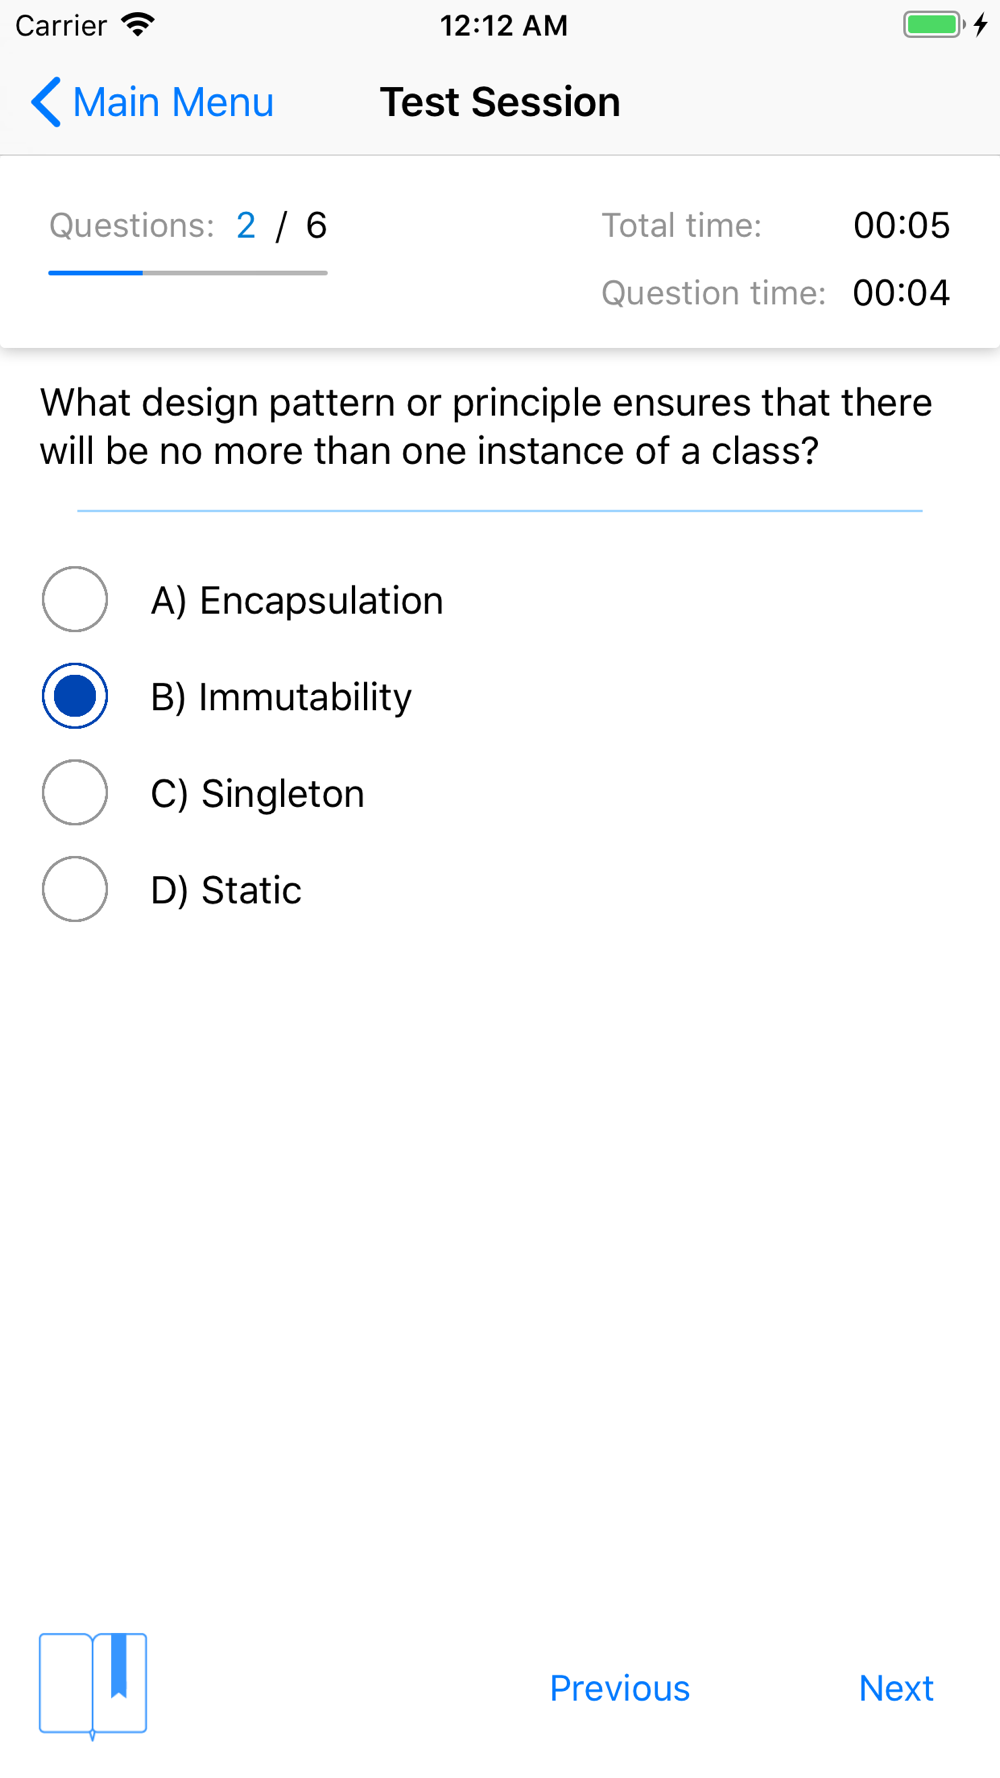Tap the D) Static answer text
The width and height of the screenshot is (1000, 1778).
[x=226, y=890]
